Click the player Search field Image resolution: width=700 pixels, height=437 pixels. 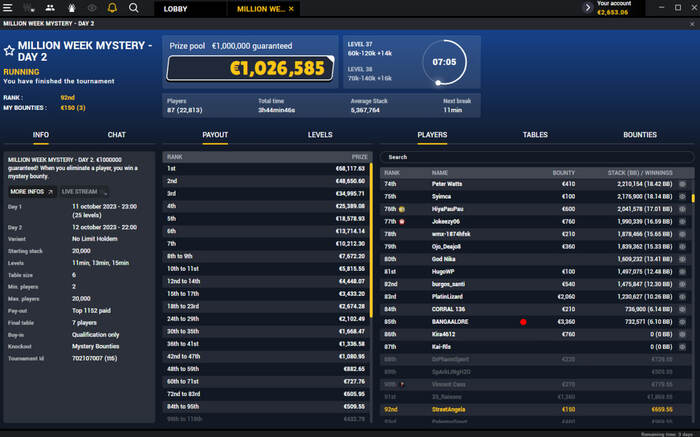pyautogui.click(x=537, y=157)
